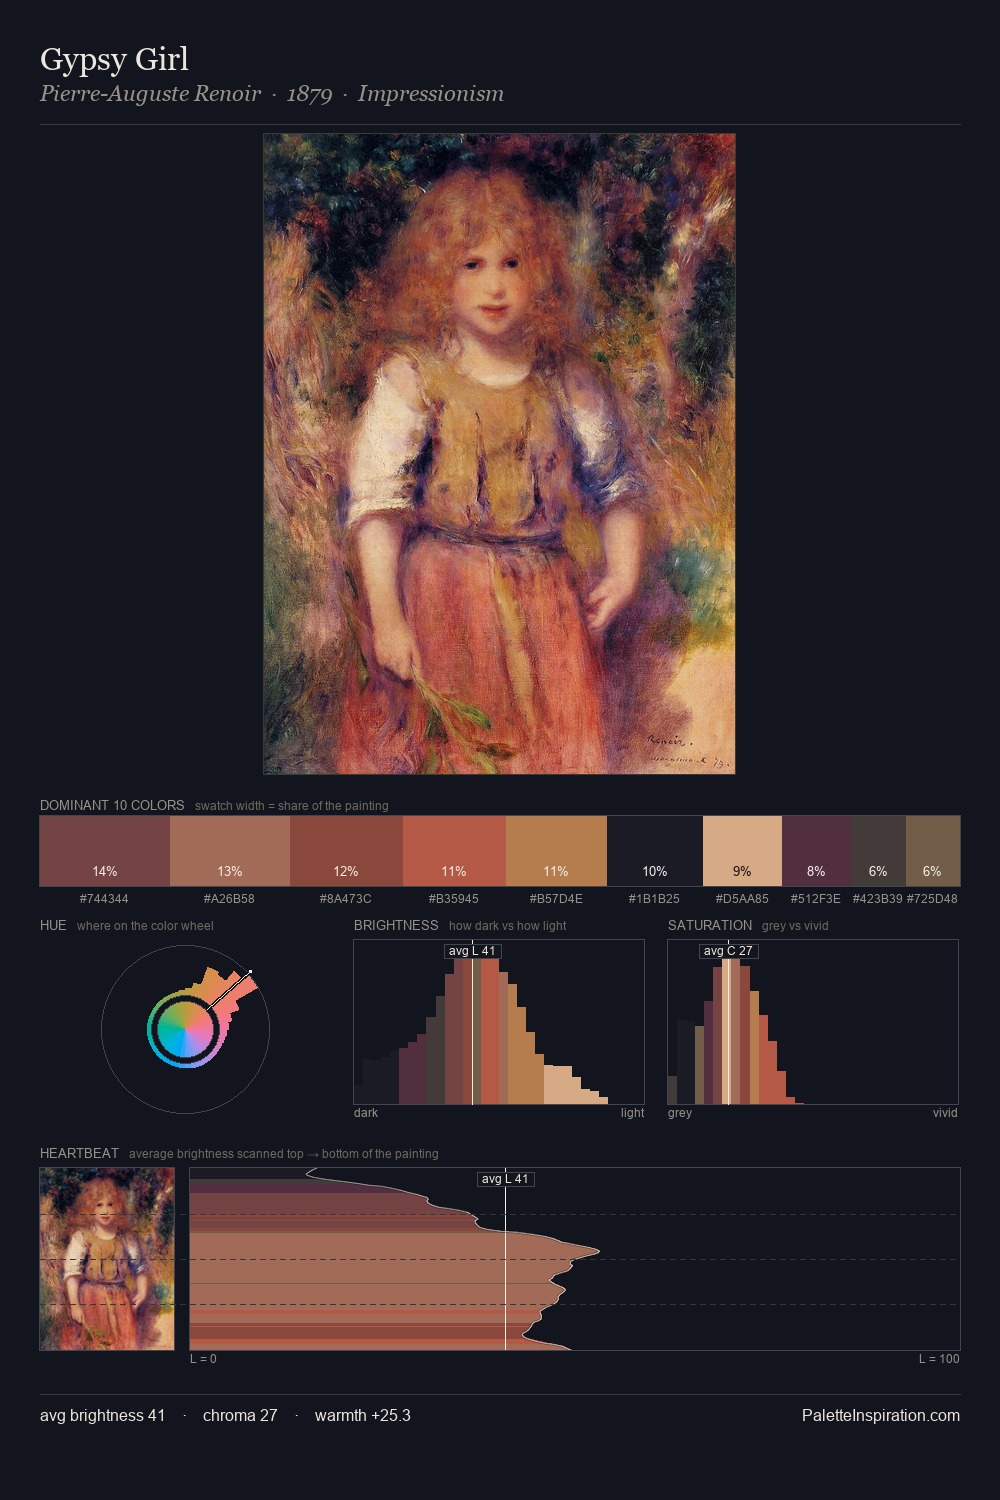Click the L = 100 axis label
This screenshot has width=1000, height=1500.
tap(939, 1359)
